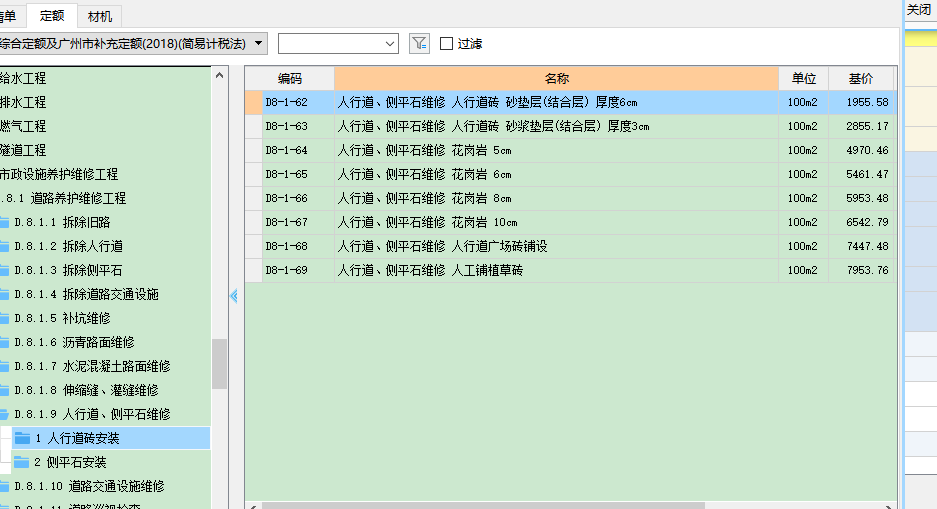Screen dimensions: 937x509
Task: Select folder icon of 人行道砖安装
Action: pyautogui.click(x=22, y=438)
